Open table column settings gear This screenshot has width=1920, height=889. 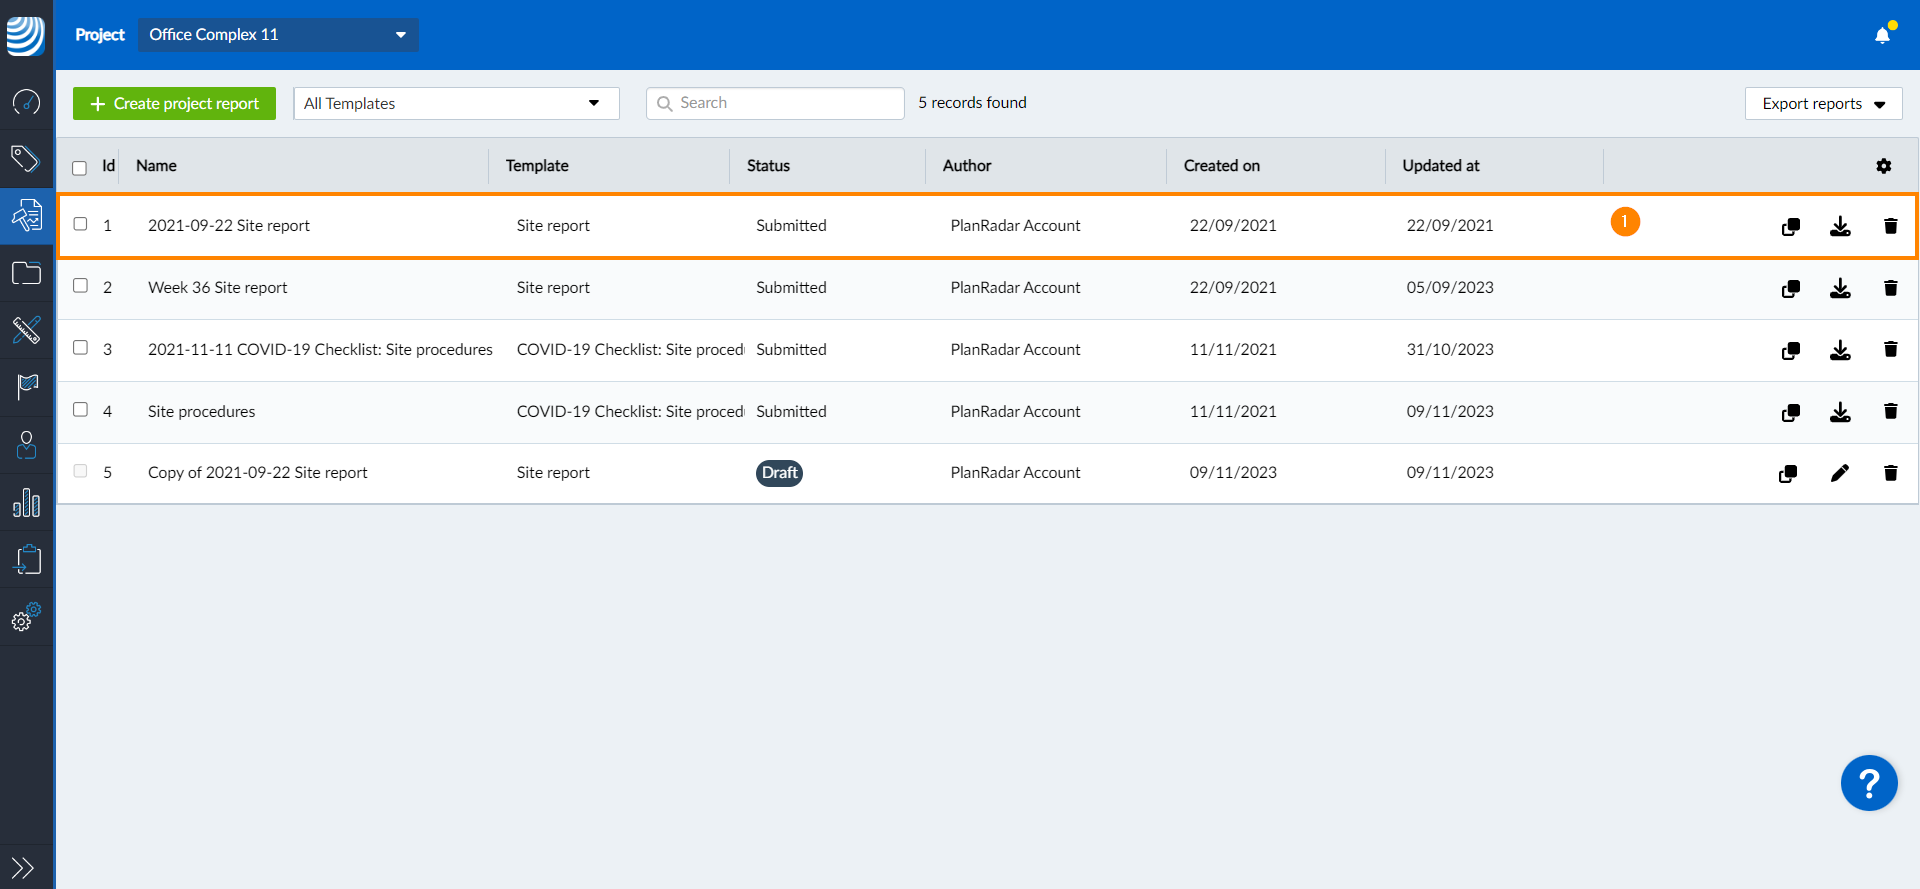pos(1883,166)
